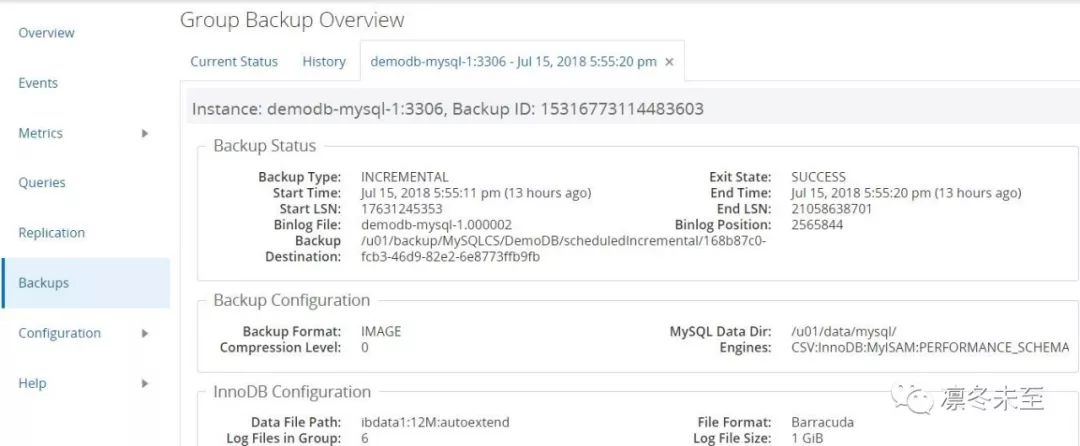Click the Backup ID header line
Screen dimensions: 1080x446
(x=447, y=108)
